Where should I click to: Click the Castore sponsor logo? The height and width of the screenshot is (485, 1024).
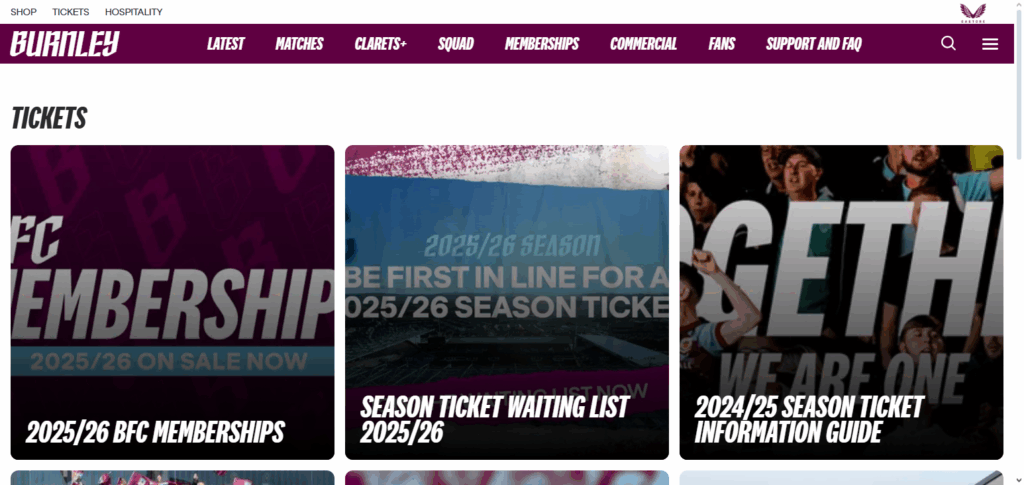[x=972, y=12]
